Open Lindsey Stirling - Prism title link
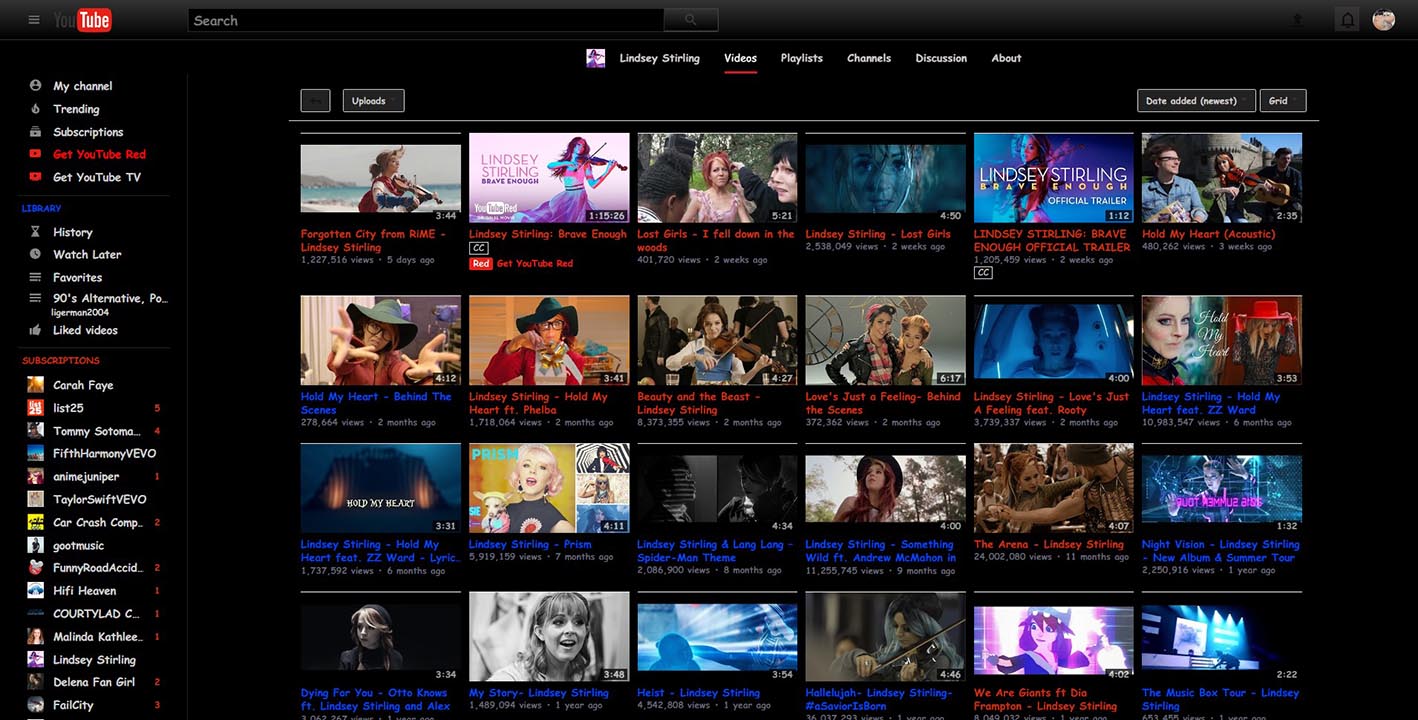The height and width of the screenshot is (720, 1418). (x=530, y=545)
